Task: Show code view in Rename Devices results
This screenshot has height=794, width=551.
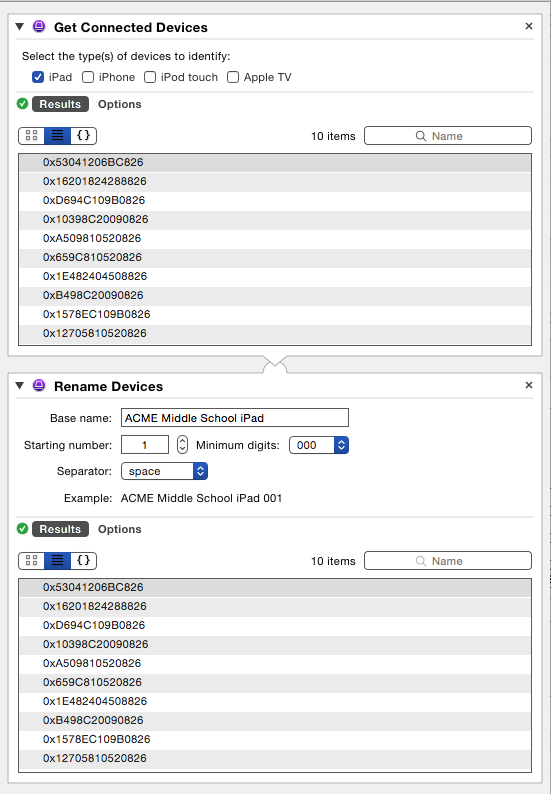Action: (x=84, y=561)
